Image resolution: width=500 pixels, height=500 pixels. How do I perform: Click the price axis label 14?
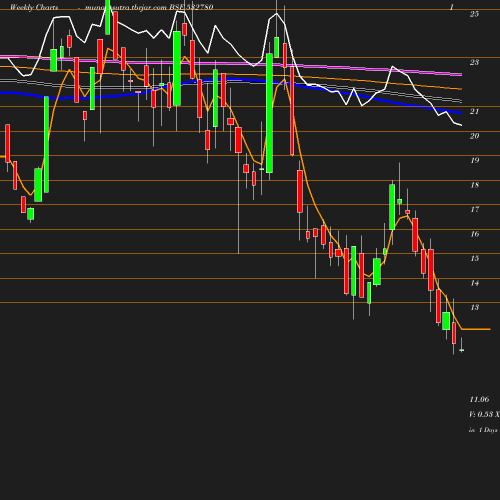point(474,283)
